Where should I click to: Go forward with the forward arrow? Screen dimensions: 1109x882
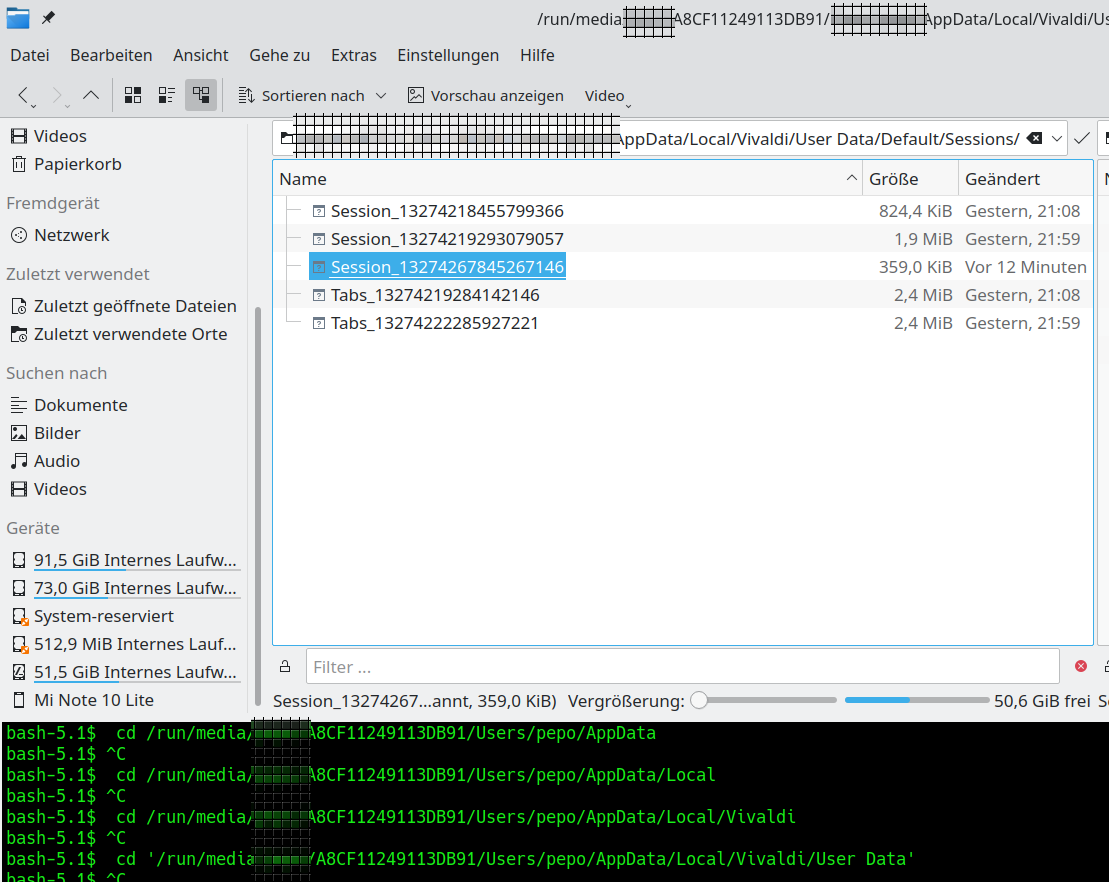point(58,95)
